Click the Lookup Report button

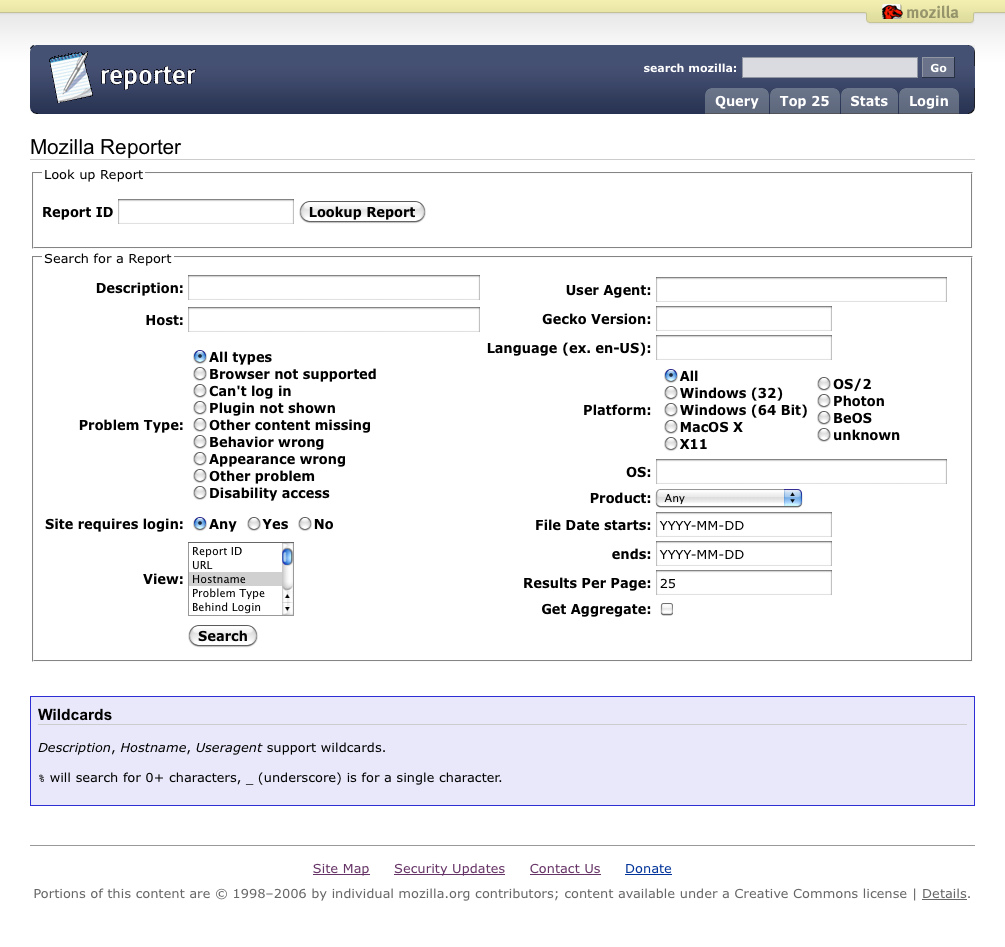point(362,212)
